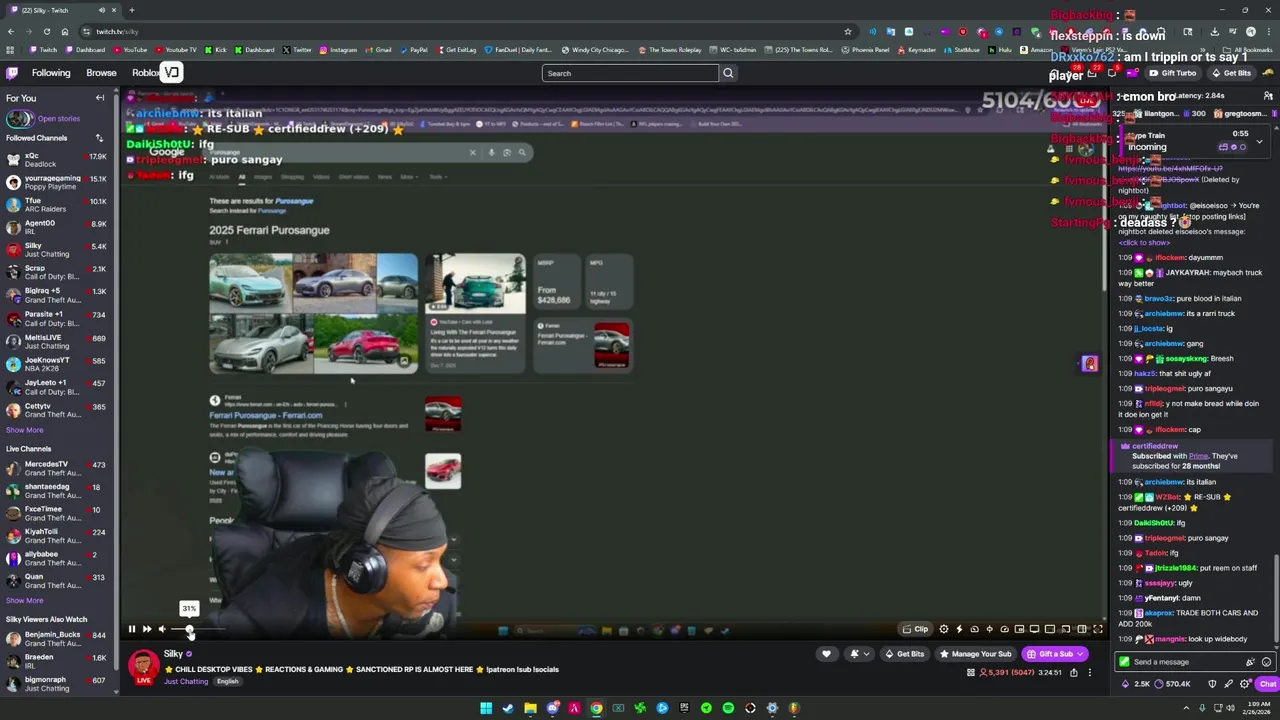Click the English language tag

(x=228, y=682)
